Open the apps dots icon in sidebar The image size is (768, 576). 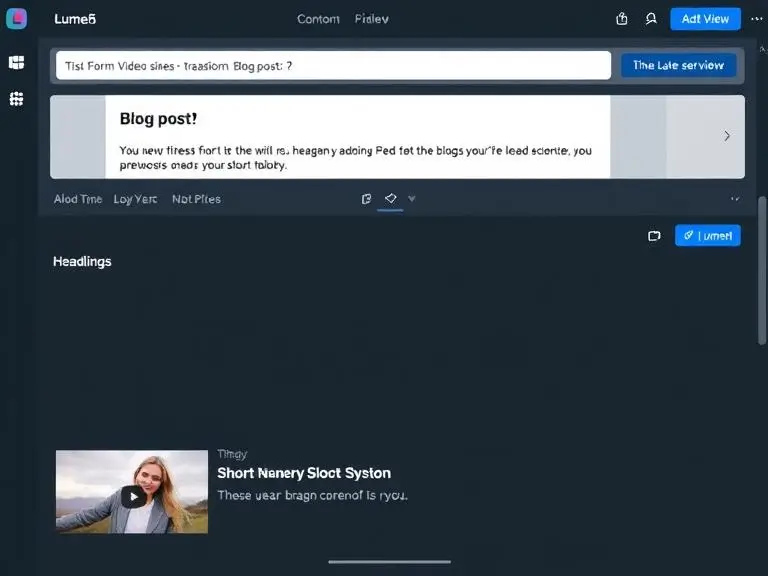16,98
